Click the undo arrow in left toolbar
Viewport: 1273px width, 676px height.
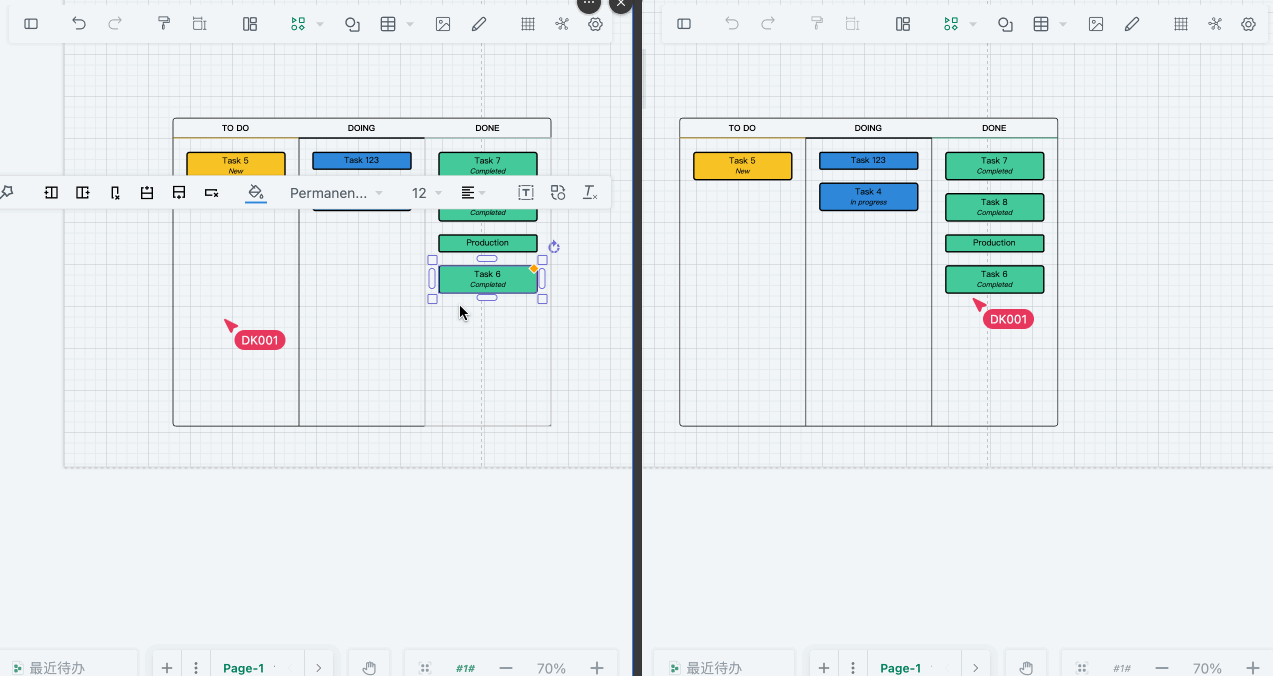click(79, 24)
